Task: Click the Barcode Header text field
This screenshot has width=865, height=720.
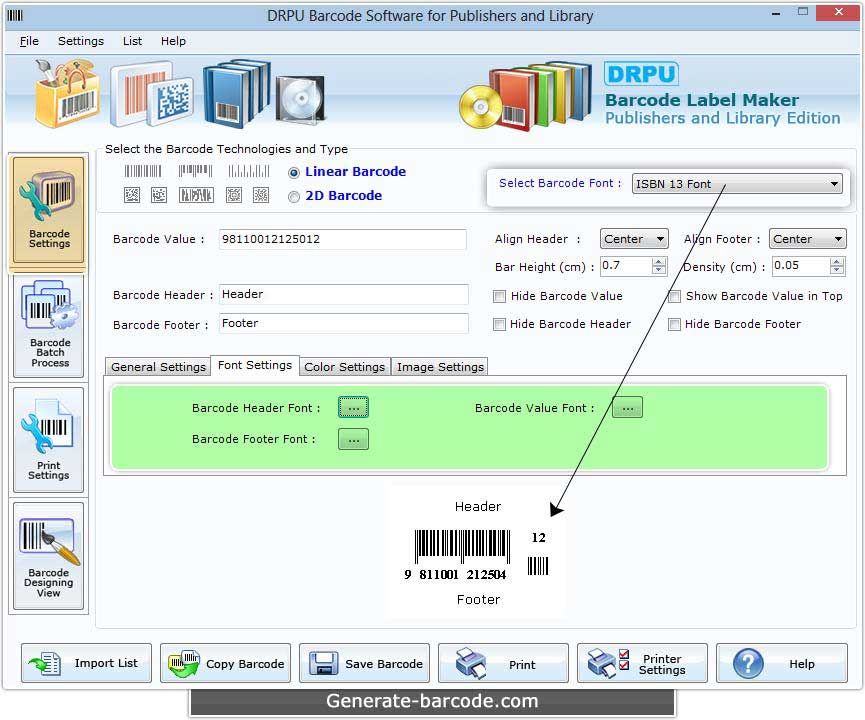Action: point(344,295)
